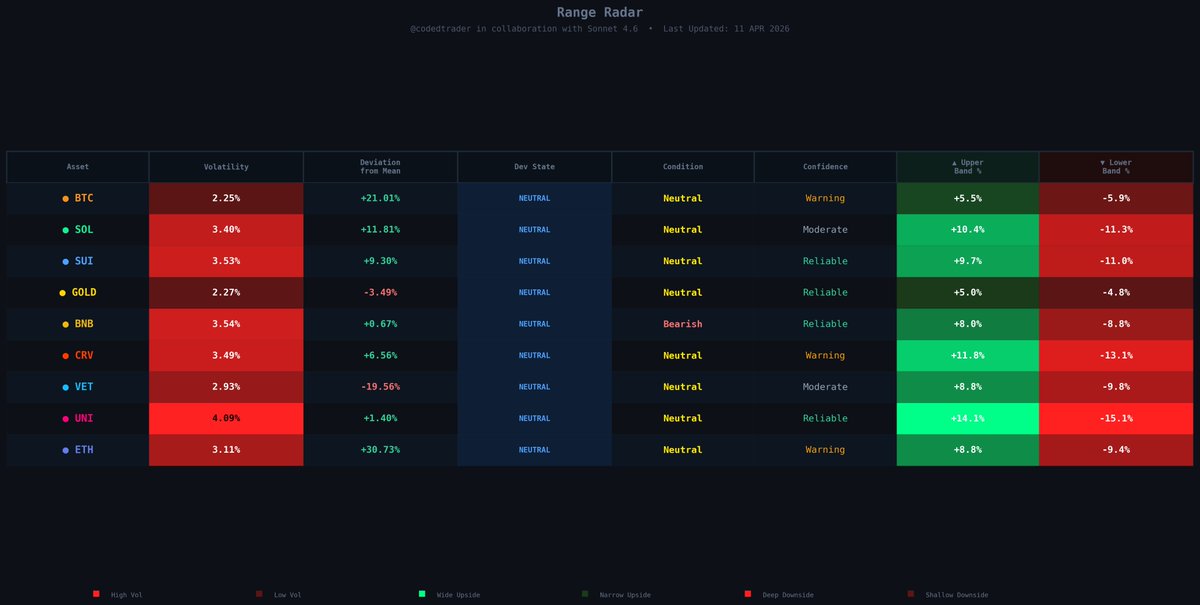Screen dimensions: 1200x605
Task: Click SUI lower band value -11.0%
Action: [1116, 262]
